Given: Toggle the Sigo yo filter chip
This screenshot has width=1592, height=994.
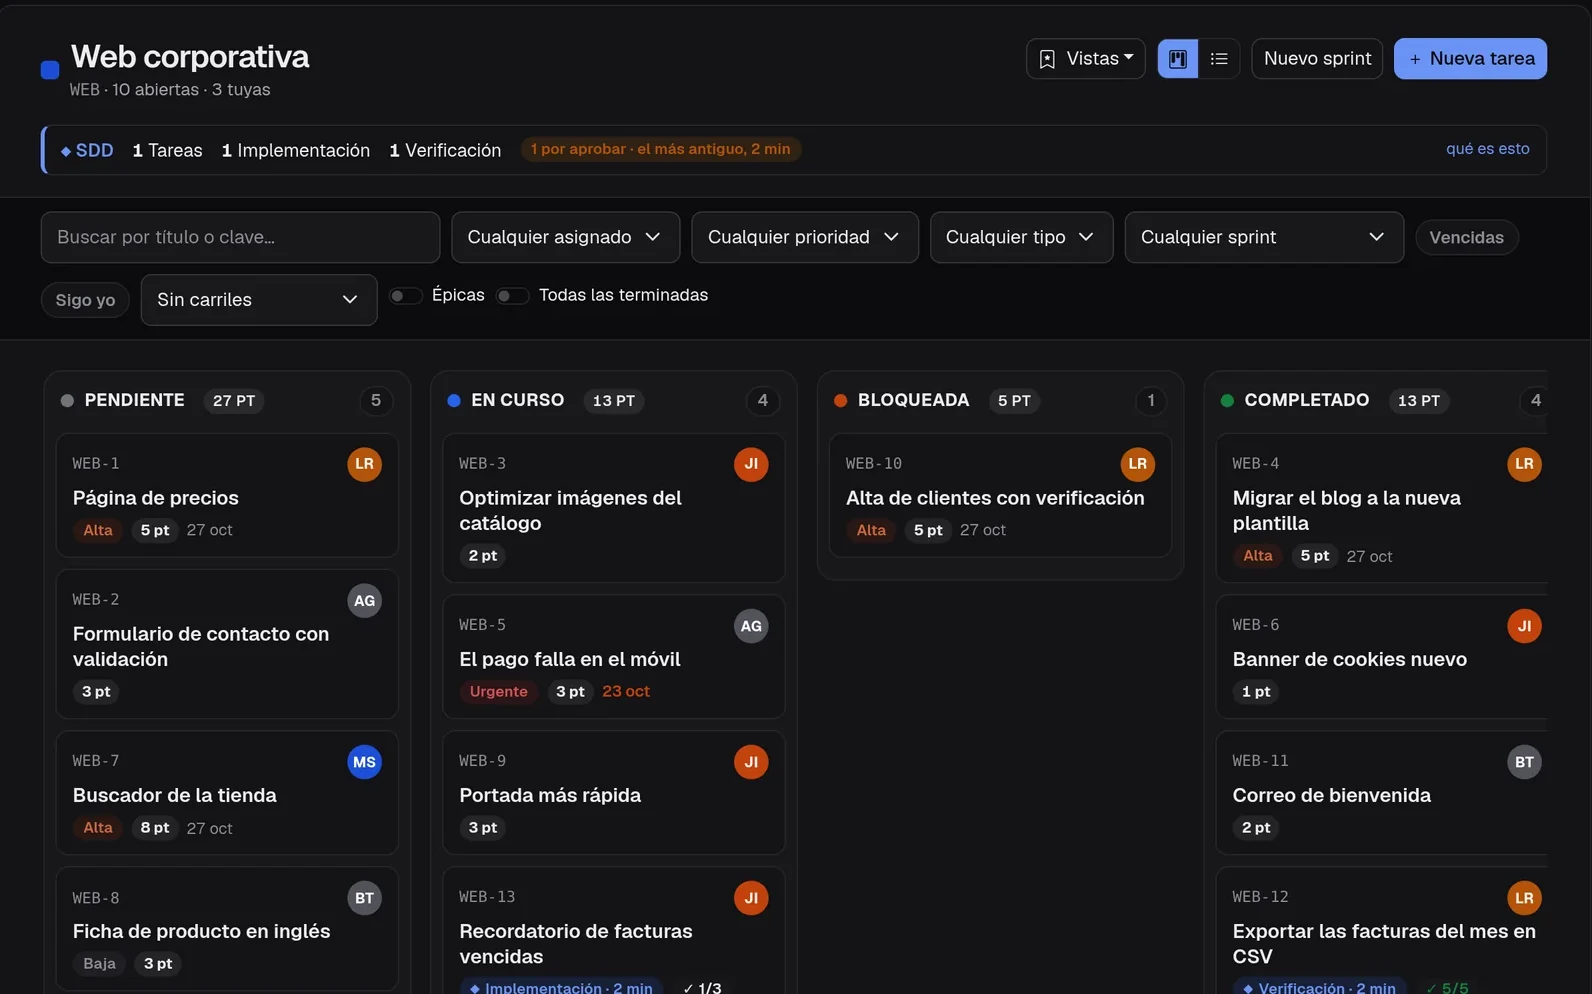Looking at the screenshot, I should 85,300.
